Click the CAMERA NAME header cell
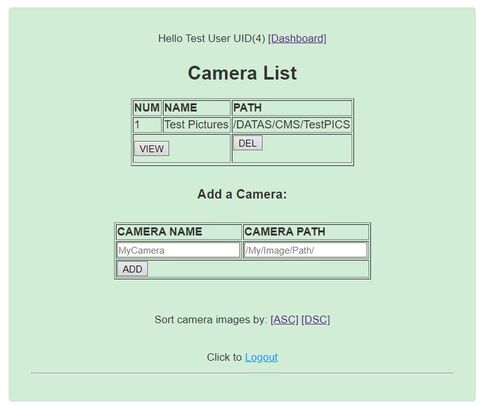The width and height of the screenshot is (480, 409). (x=178, y=232)
